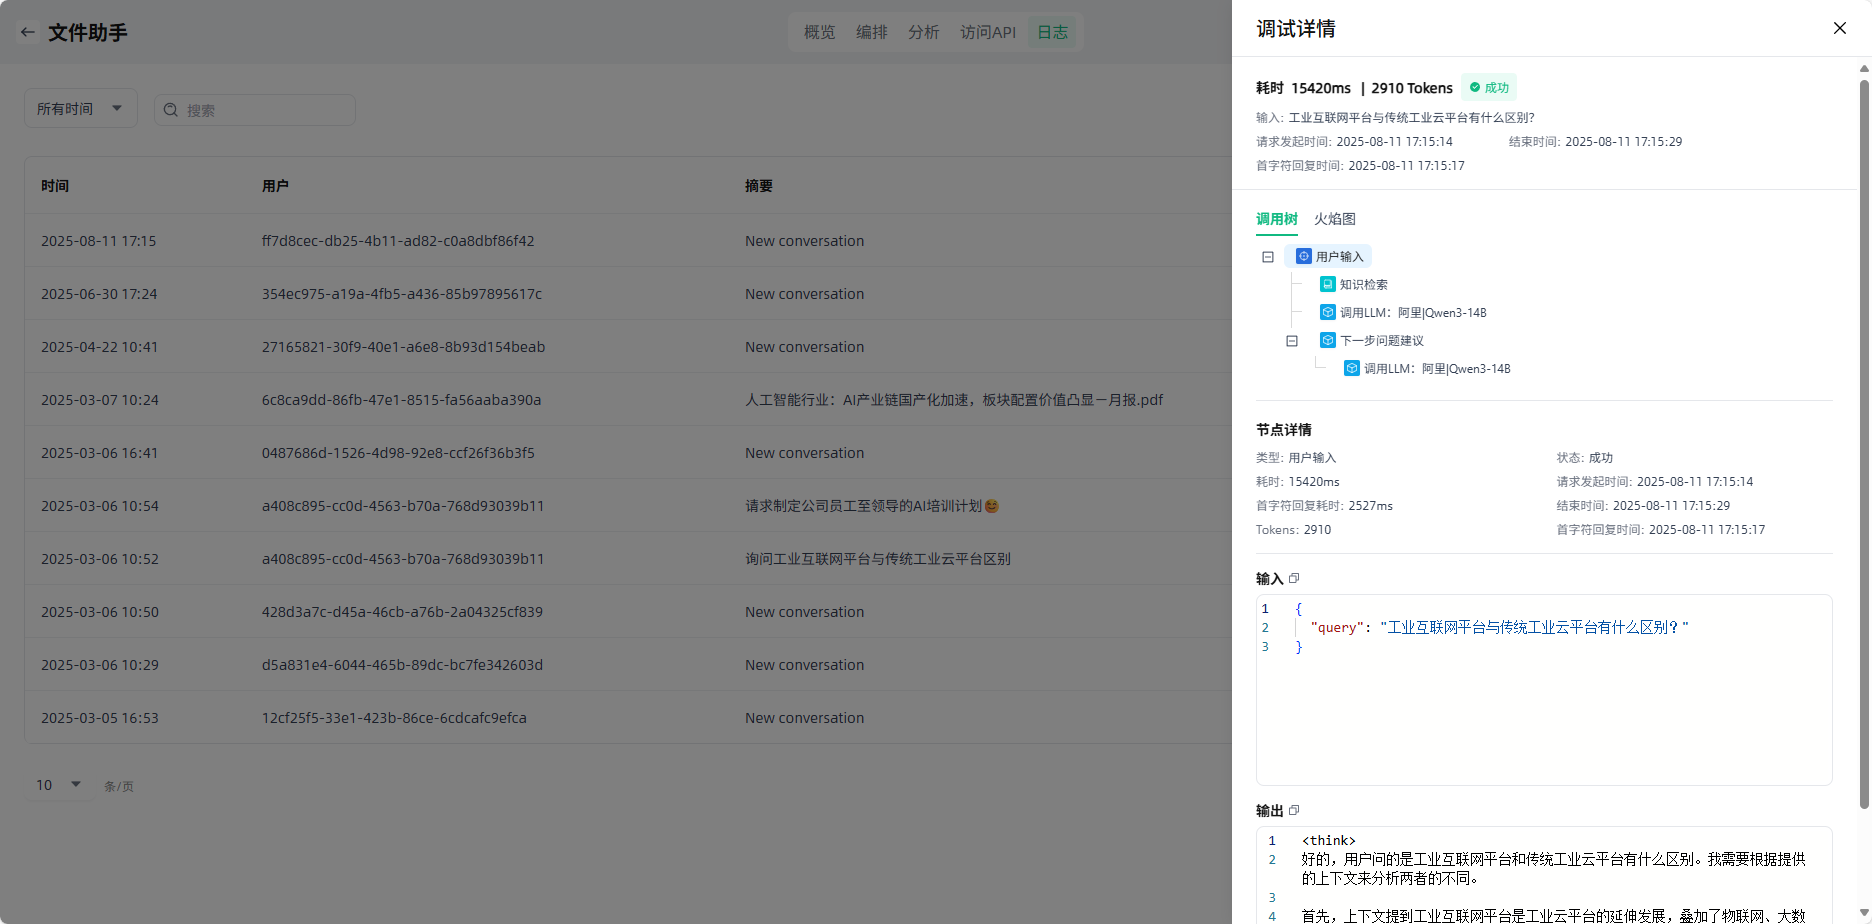Close the 调试详情 panel

click(x=1839, y=28)
